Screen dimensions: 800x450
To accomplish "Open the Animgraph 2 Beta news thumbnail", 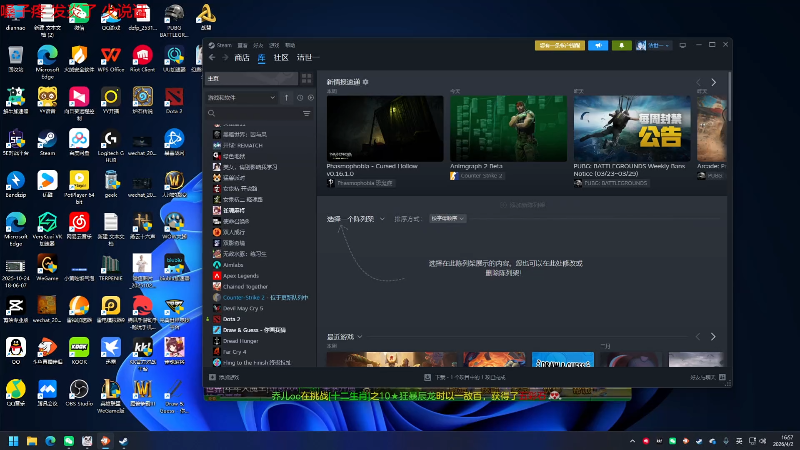I will pyautogui.click(x=508, y=129).
